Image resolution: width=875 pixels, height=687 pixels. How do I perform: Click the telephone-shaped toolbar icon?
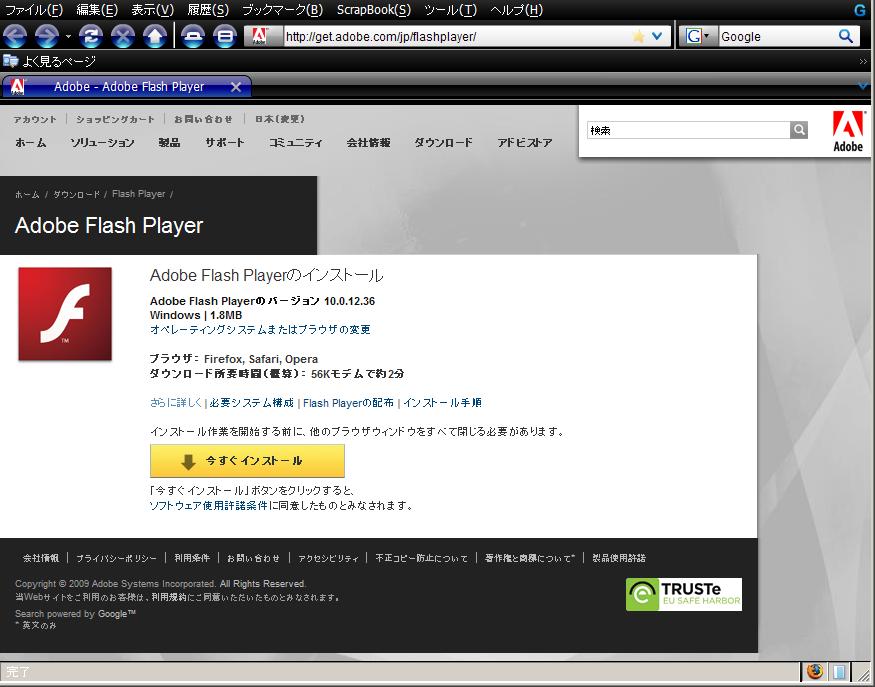click(193, 36)
